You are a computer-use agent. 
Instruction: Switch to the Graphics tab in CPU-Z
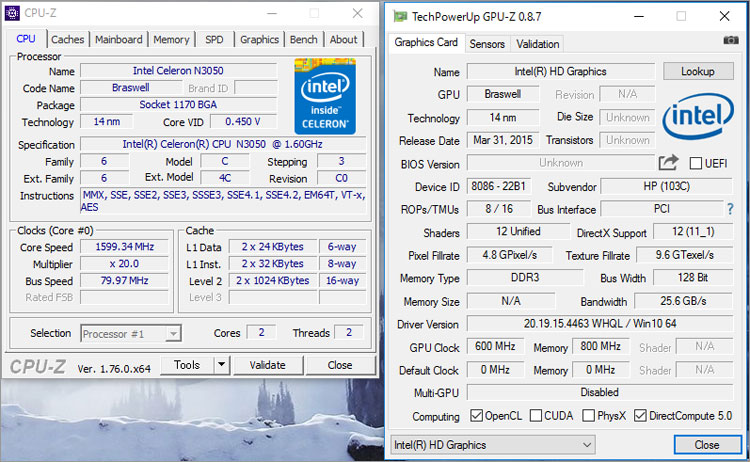(259, 40)
